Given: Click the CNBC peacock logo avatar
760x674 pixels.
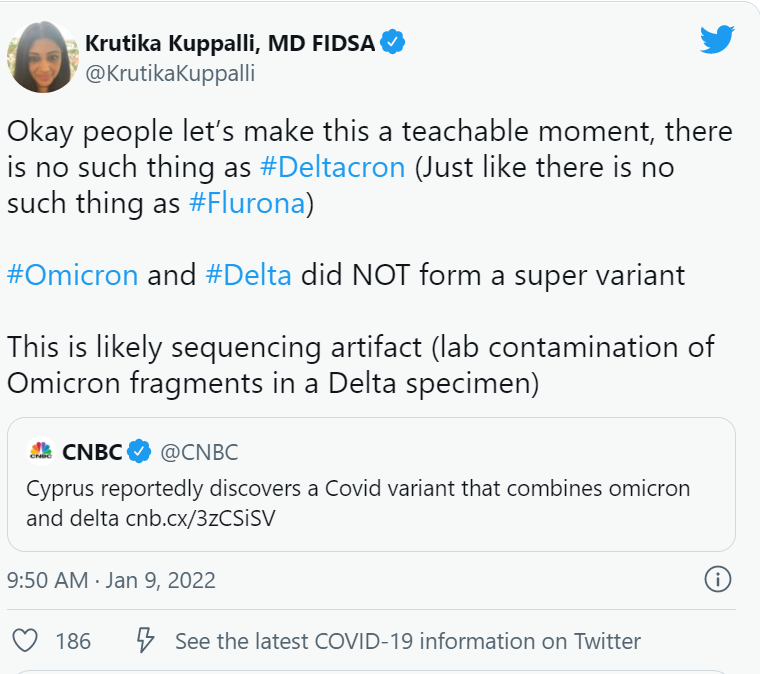Looking at the screenshot, I should [x=41, y=452].
